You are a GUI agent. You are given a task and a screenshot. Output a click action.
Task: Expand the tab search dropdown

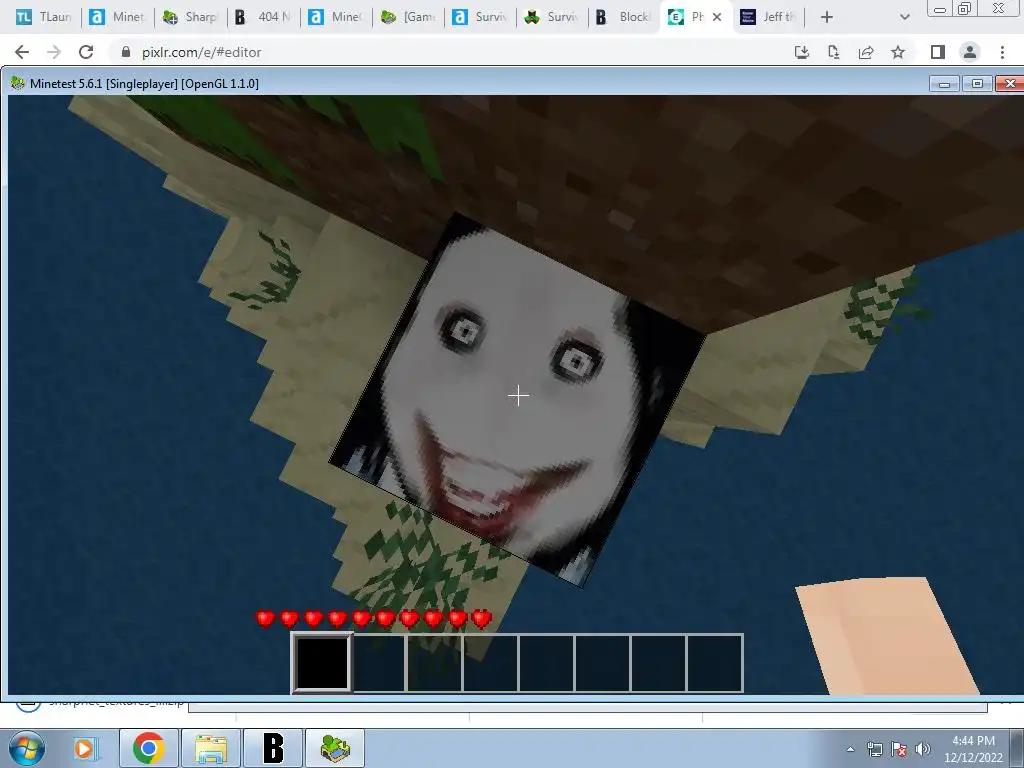904,17
